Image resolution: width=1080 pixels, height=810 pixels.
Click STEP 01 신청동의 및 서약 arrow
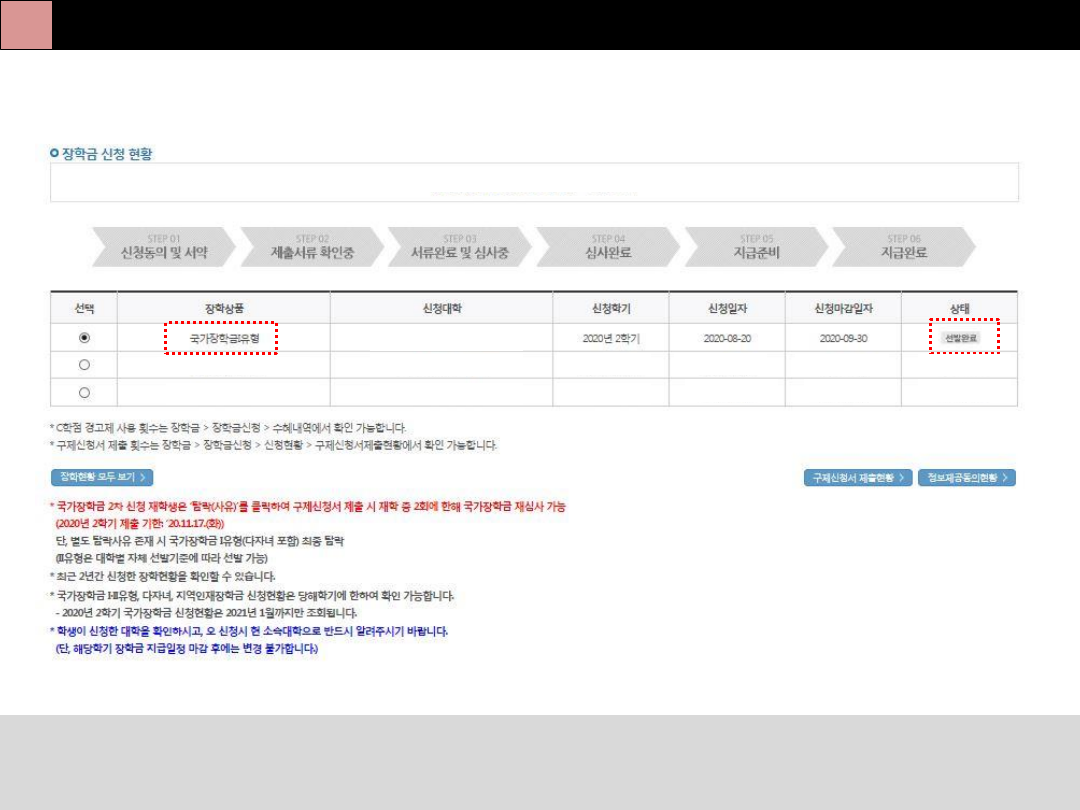tap(164, 247)
